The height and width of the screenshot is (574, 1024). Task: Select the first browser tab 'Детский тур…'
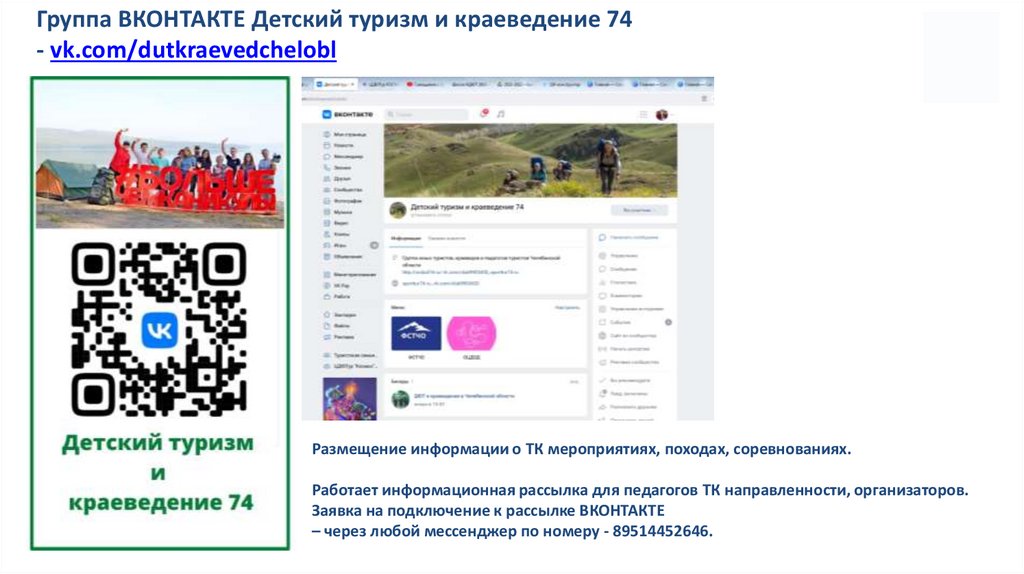336,84
